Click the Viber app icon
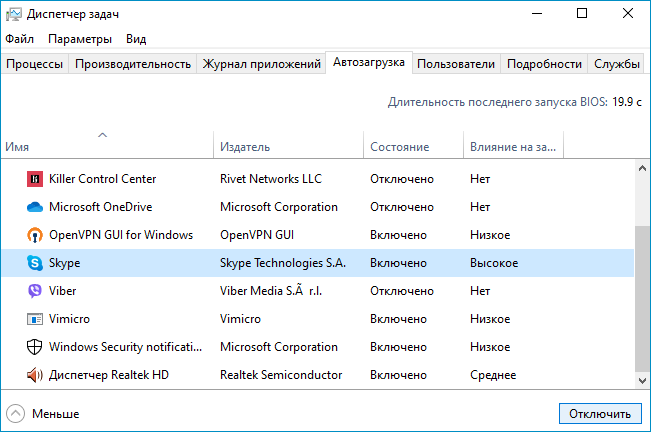Screen dimensions: 651x432 35,291
